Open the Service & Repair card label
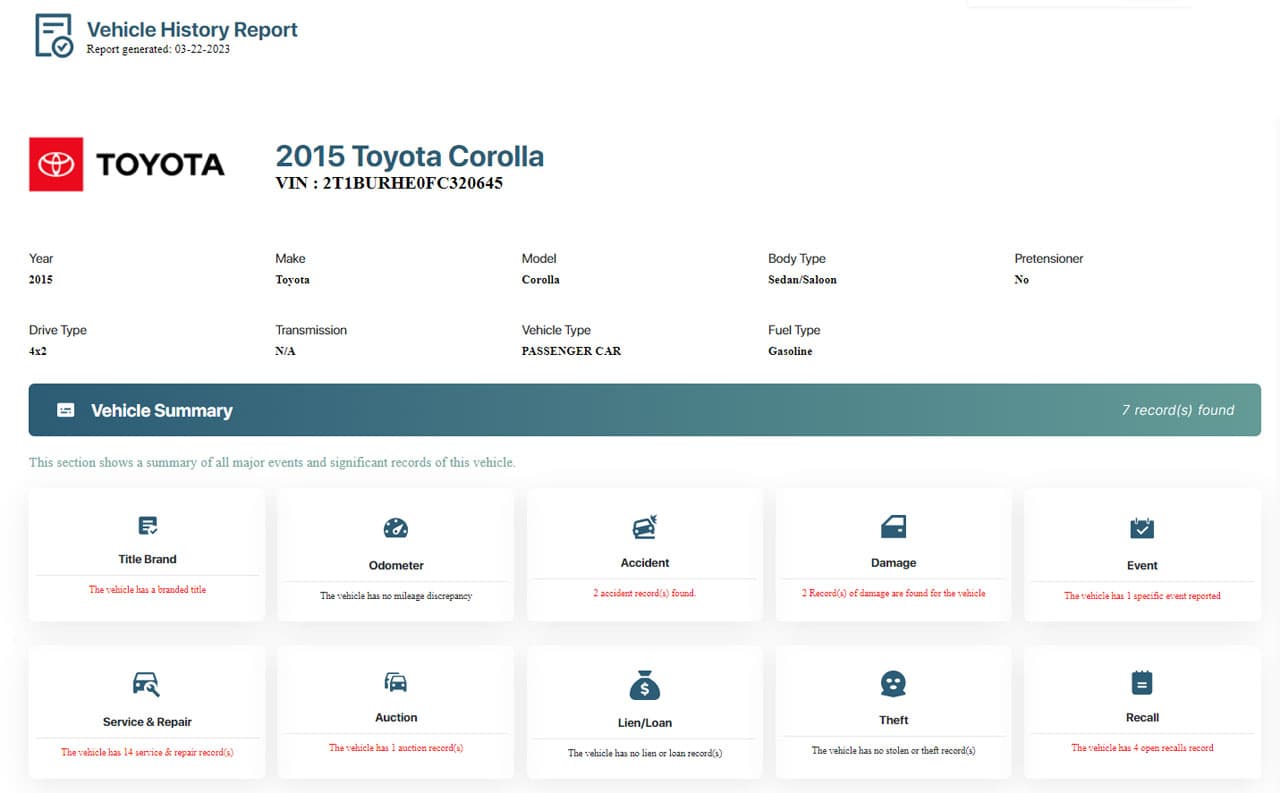1280x793 pixels. [x=147, y=722]
